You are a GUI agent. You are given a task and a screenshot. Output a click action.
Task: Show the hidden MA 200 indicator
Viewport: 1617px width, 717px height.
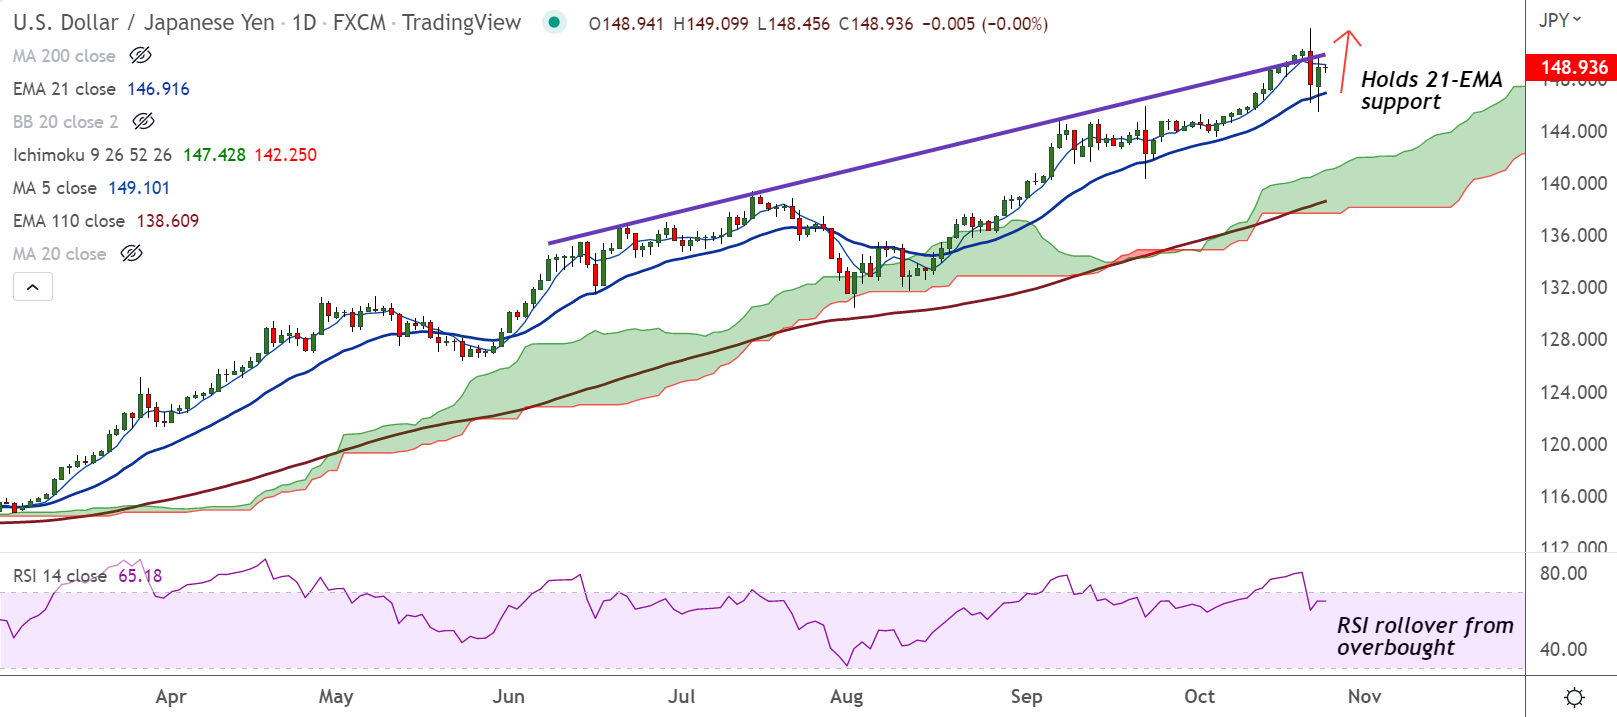pyautogui.click(x=141, y=56)
